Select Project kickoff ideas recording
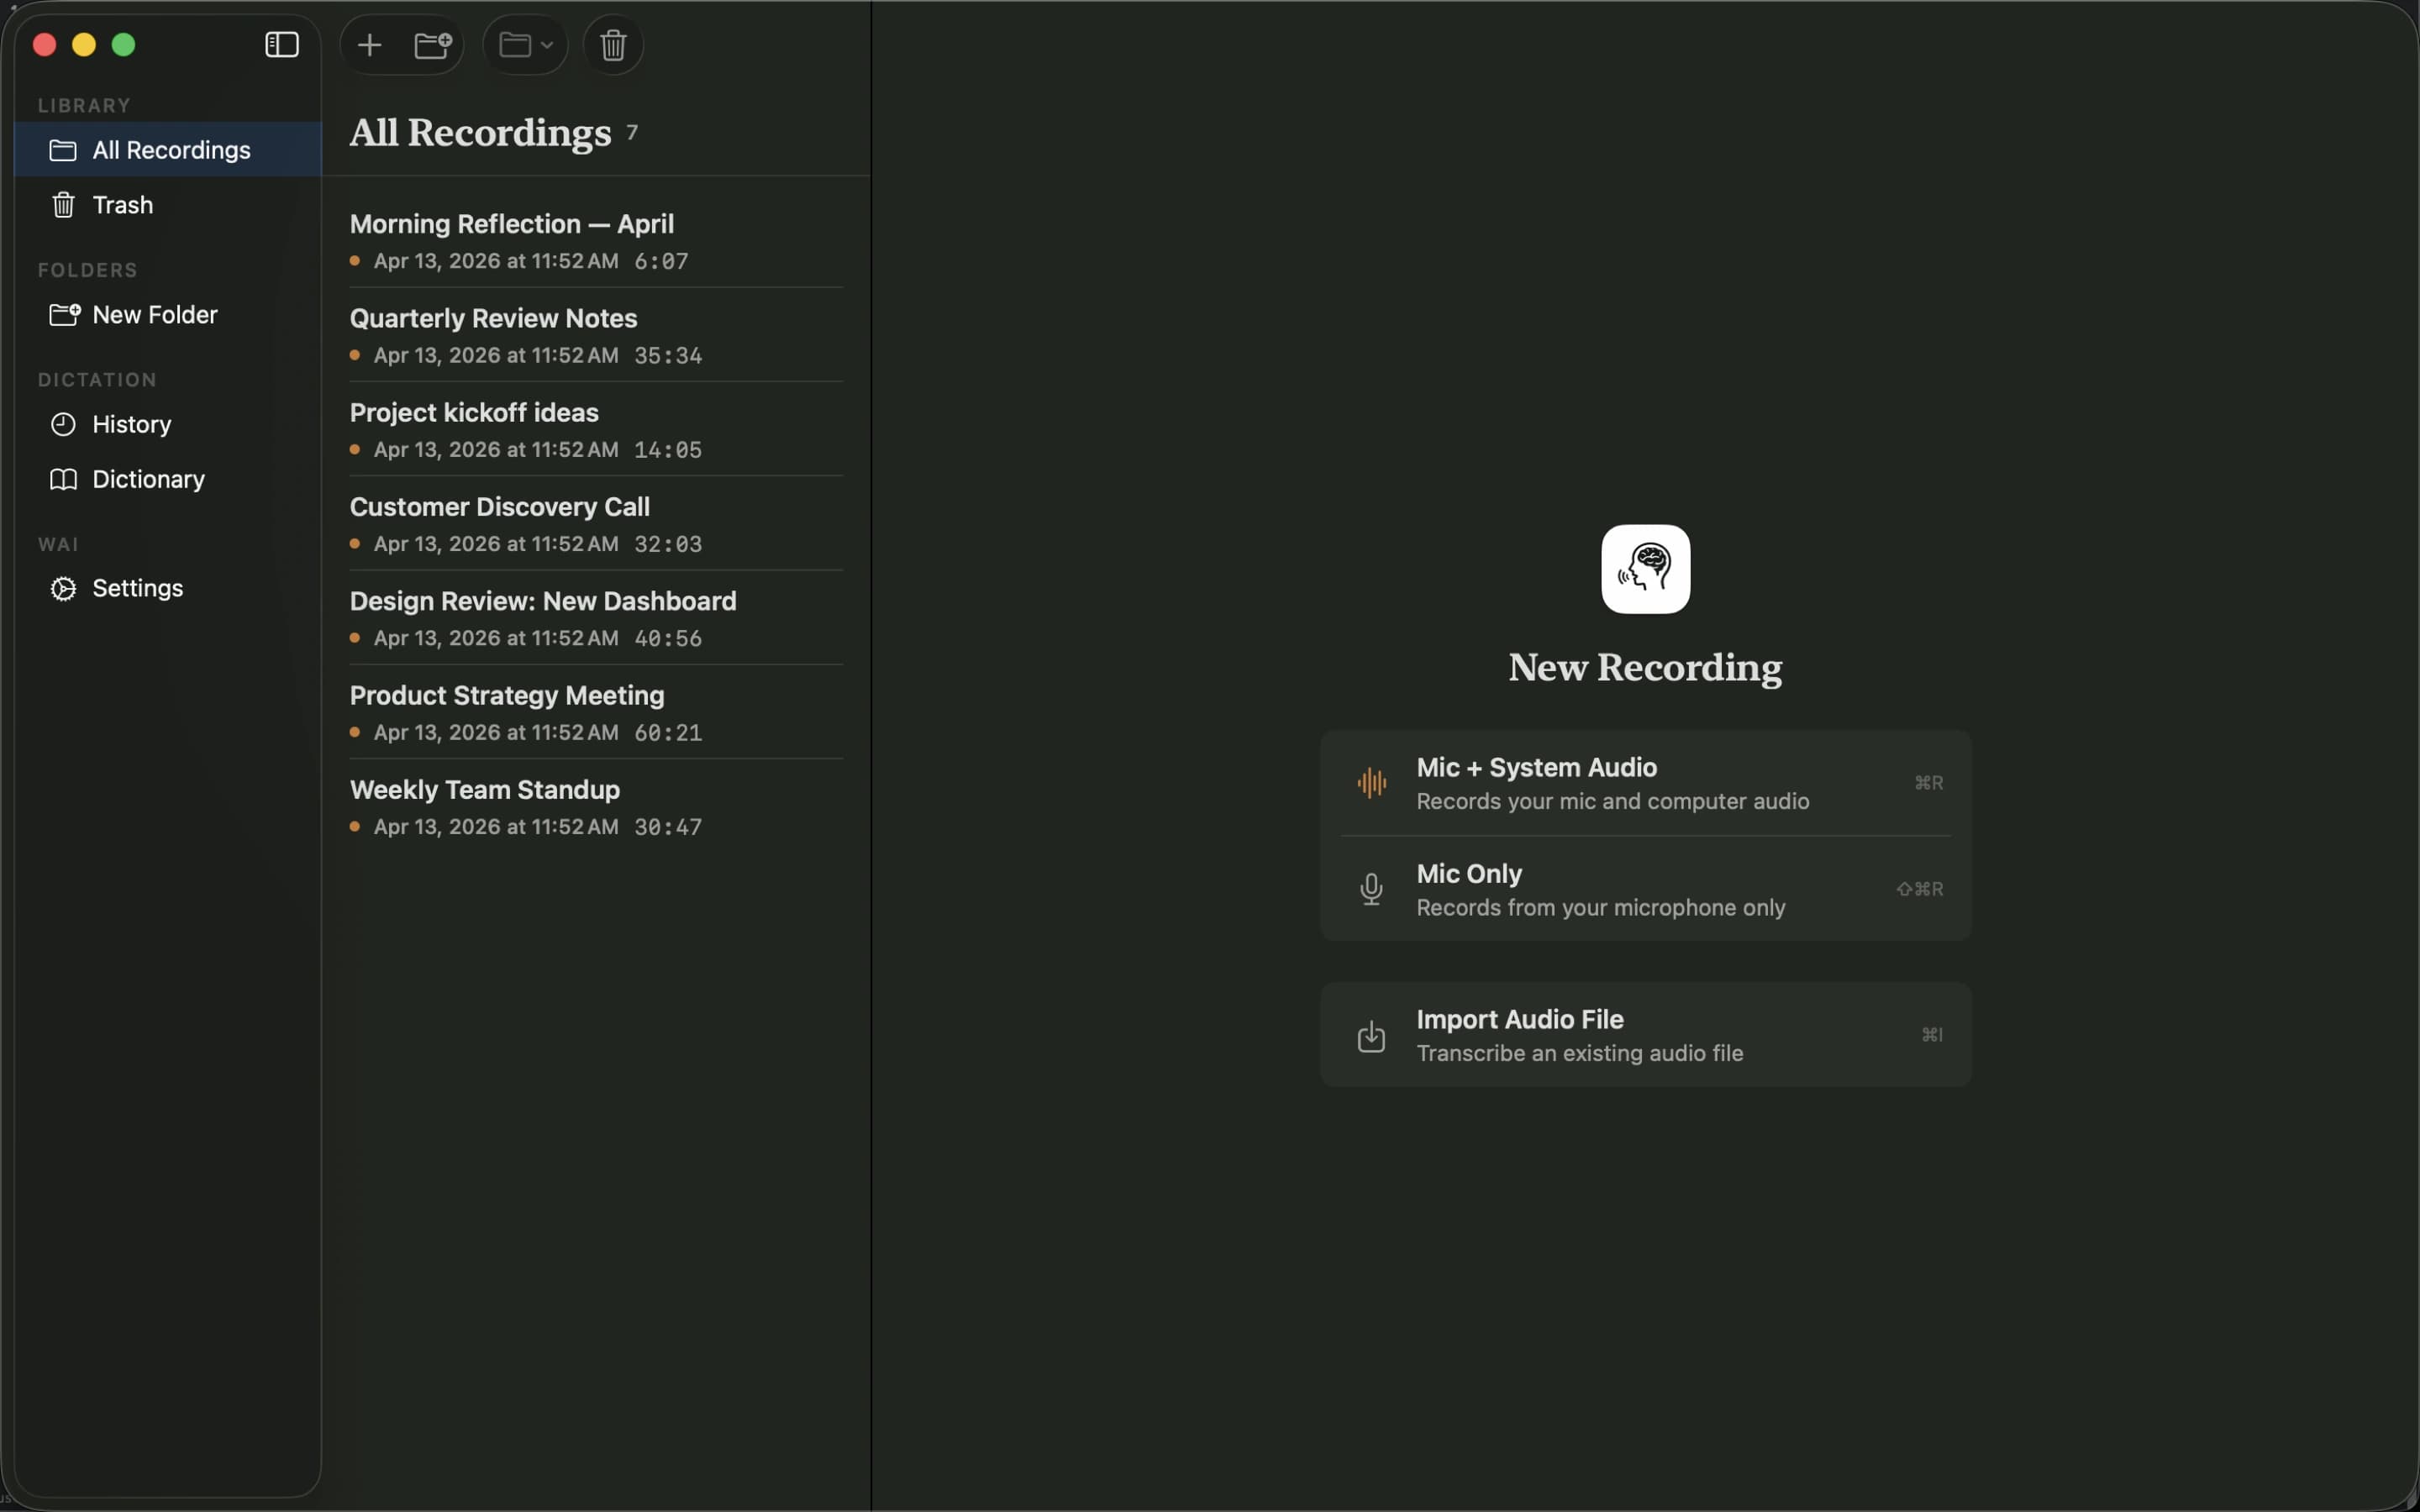 [x=596, y=430]
